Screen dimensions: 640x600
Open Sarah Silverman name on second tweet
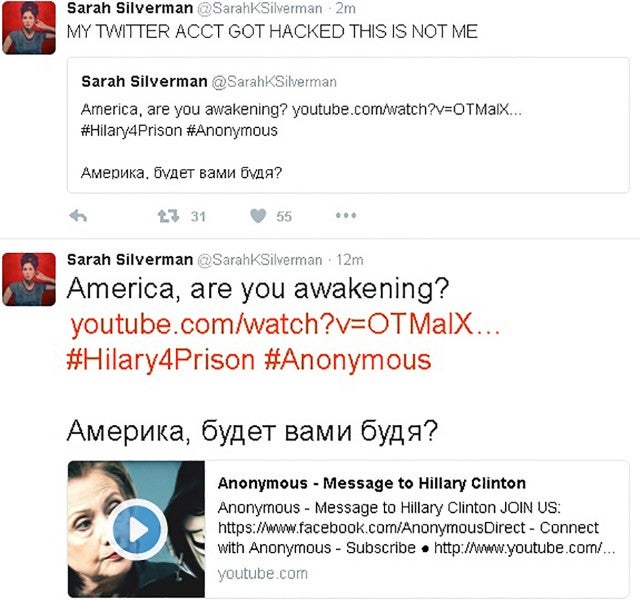(130, 260)
